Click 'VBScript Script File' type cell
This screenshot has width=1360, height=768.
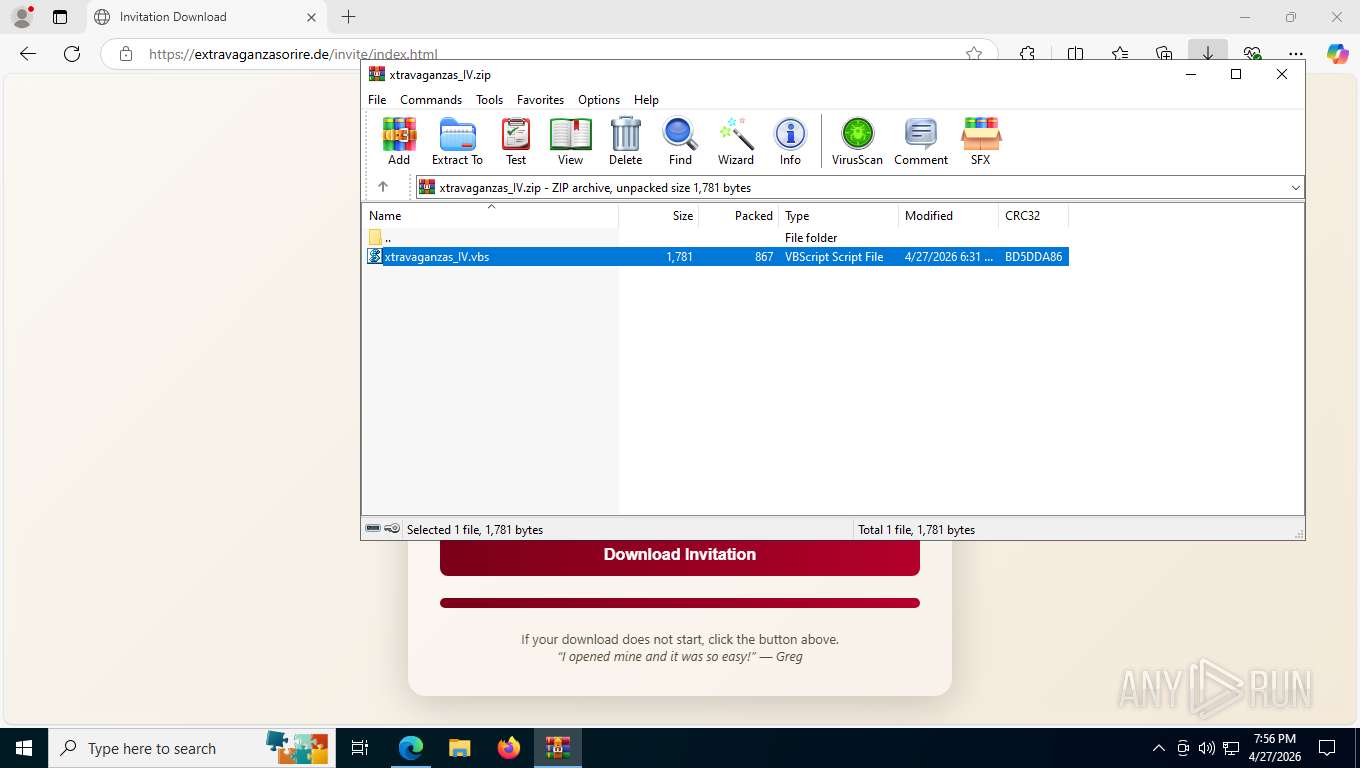[x=834, y=257]
